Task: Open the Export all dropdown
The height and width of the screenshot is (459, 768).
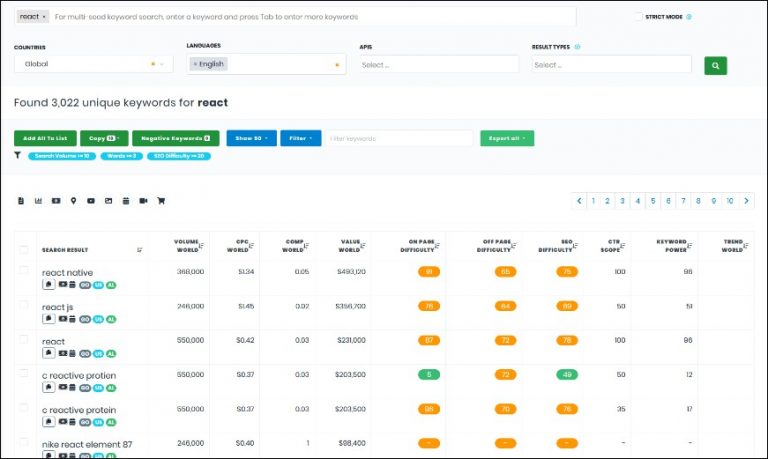Action: coord(507,138)
